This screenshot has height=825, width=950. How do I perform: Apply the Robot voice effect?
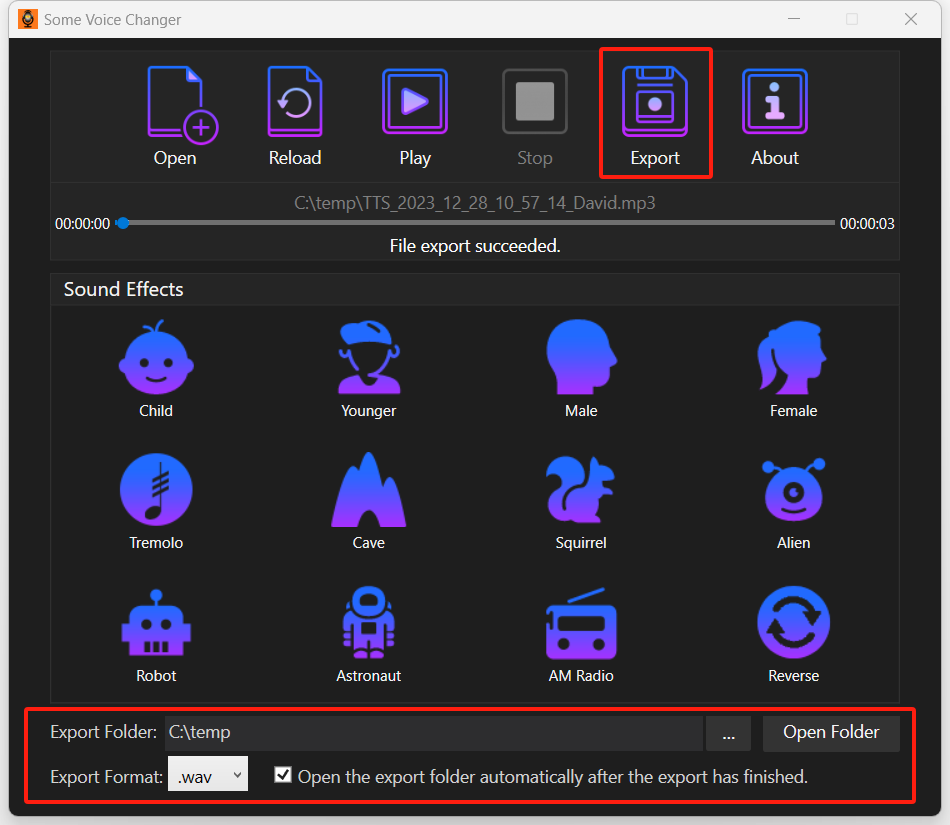click(x=156, y=633)
